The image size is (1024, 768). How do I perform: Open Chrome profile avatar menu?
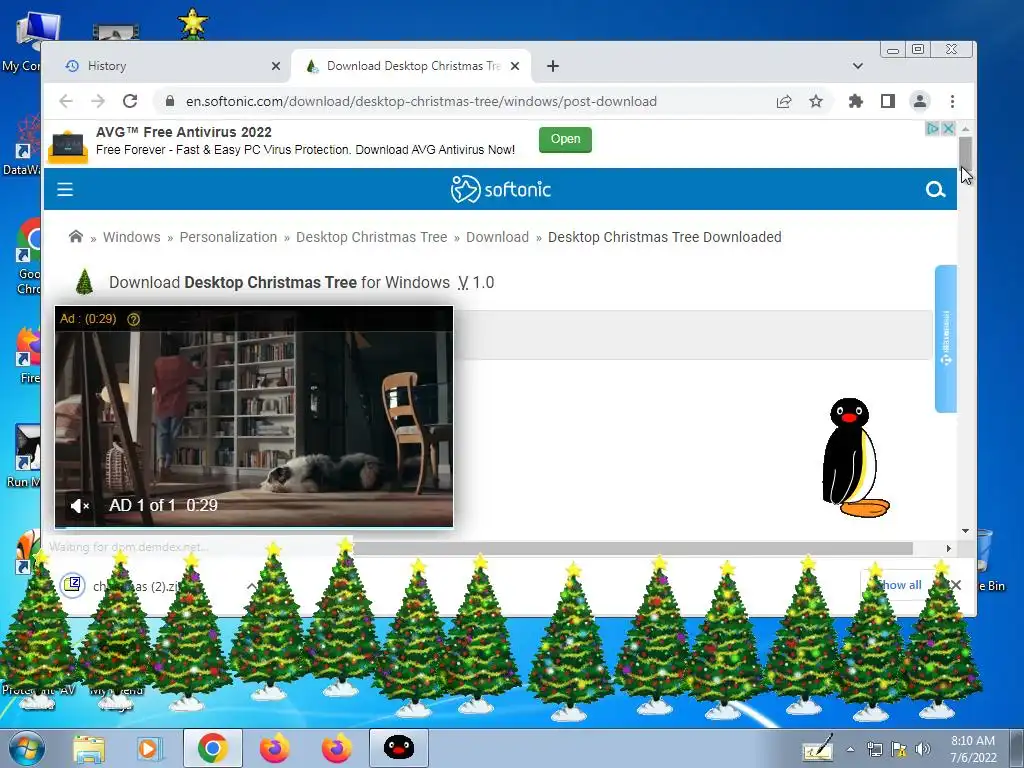click(x=920, y=101)
